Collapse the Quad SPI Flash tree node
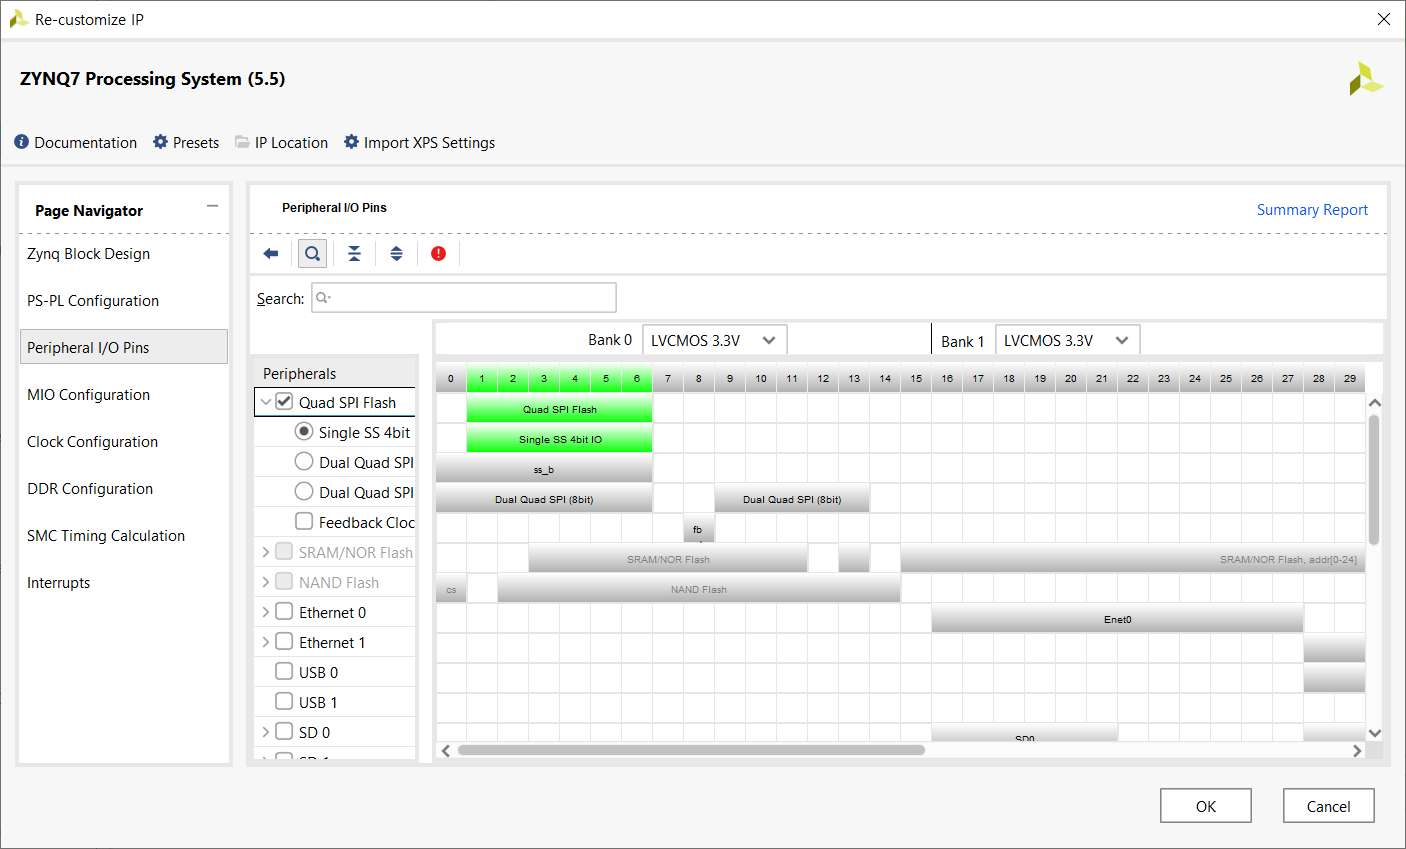The height and width of the screenshot is (849, 1406). (x=265, y=402)
